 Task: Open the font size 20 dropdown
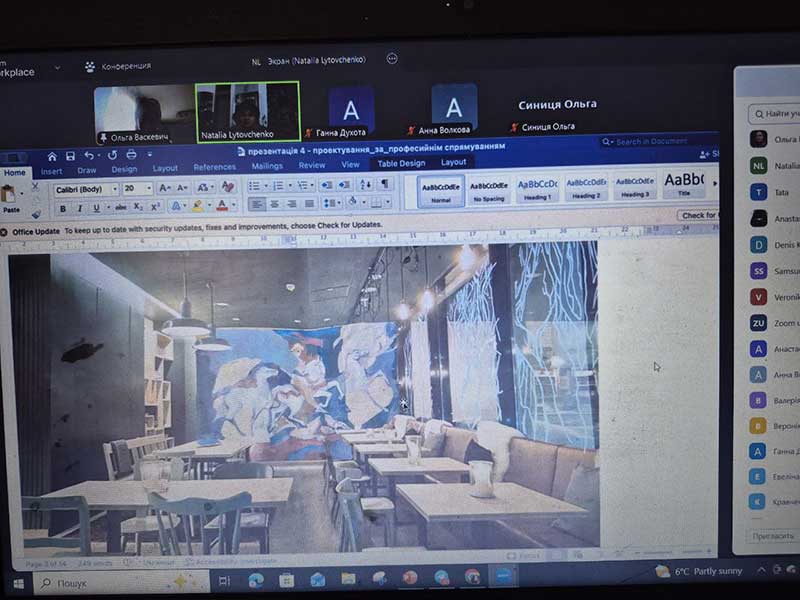click(x=136, y=188)
